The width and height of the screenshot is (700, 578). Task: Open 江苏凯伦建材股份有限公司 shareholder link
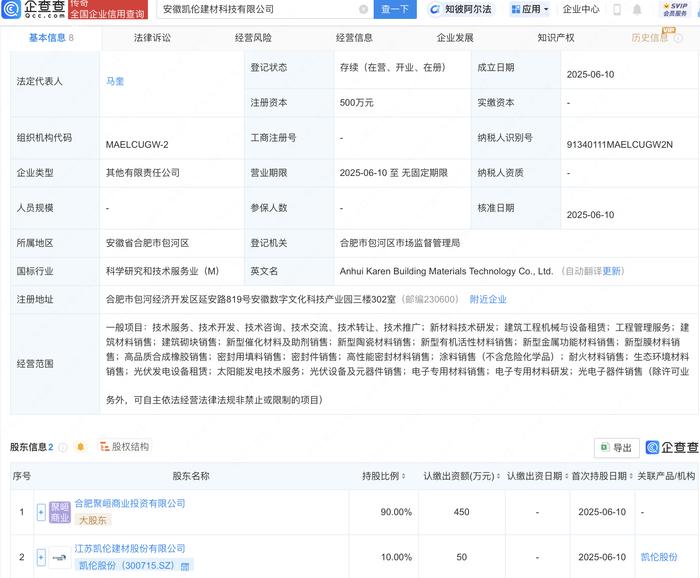point(130,549)
